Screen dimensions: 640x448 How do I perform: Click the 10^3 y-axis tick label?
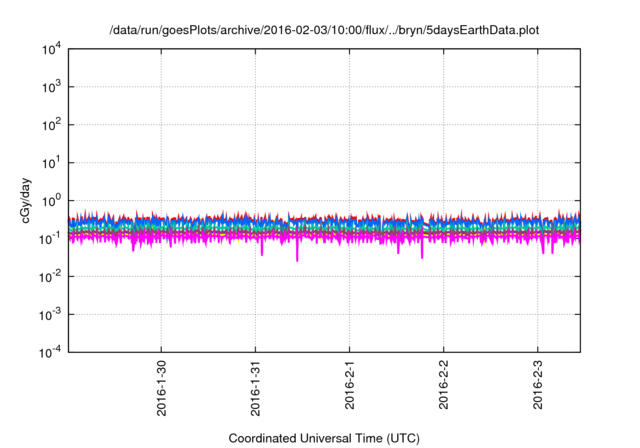click(51, 87)
